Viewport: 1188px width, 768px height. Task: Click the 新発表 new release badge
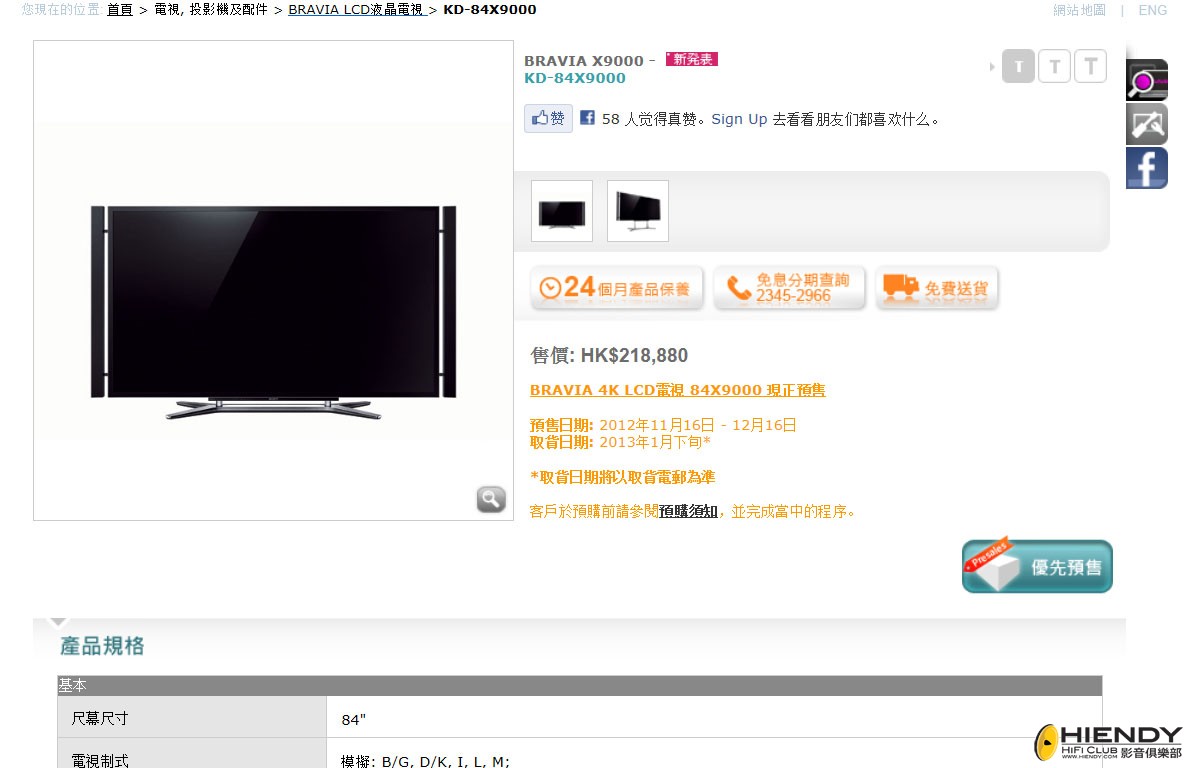click(x=692, y=59)
